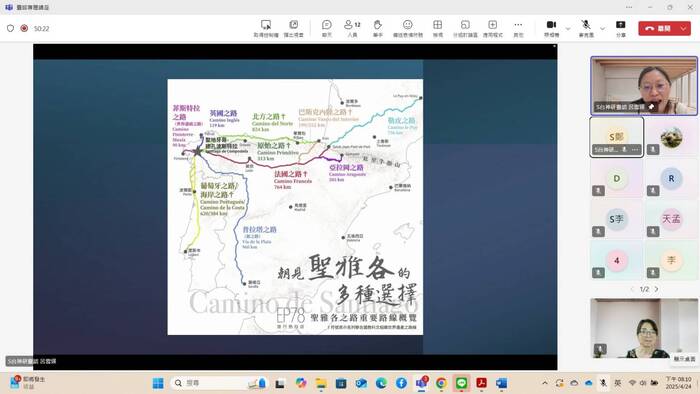700x394 pixels.
Task: Show the People list with 12 participants
Action: [x=352, y=28]
